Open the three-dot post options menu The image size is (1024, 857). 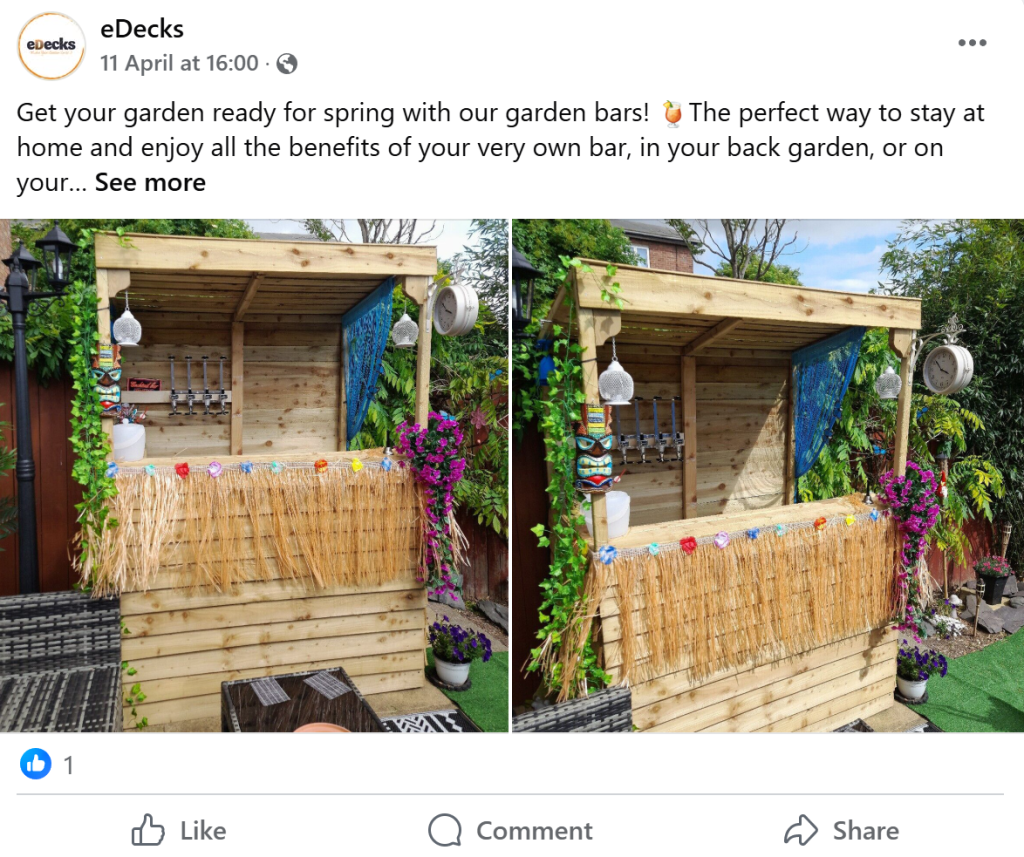[x=972, y=43]
